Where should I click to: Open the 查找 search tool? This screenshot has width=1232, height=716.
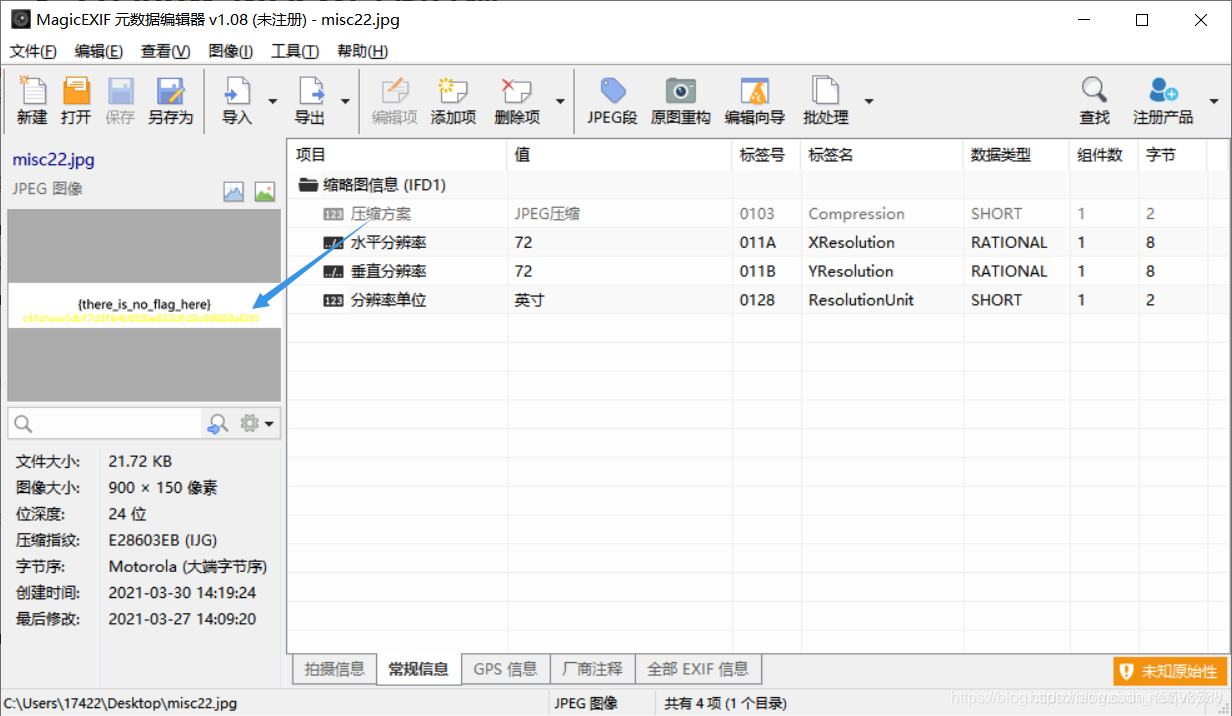tap(1094, 99)
